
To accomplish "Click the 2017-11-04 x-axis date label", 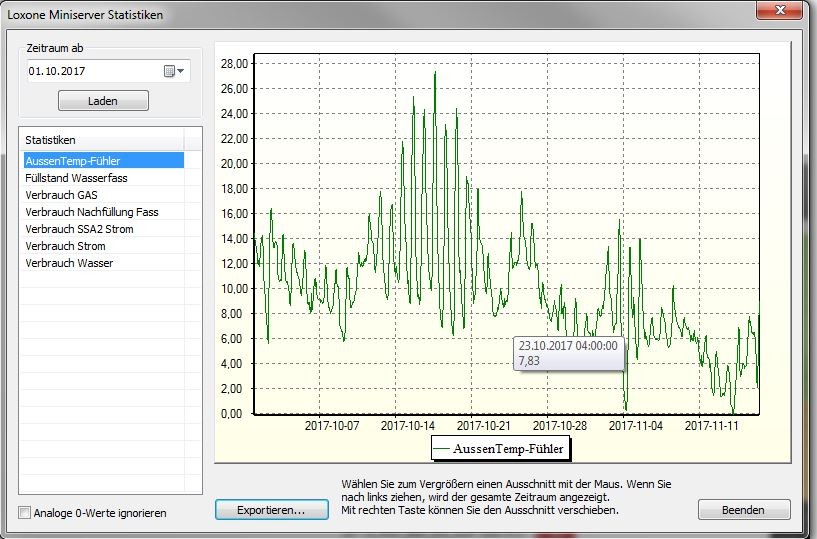I will pyautogui.click(x=636, y=425).
